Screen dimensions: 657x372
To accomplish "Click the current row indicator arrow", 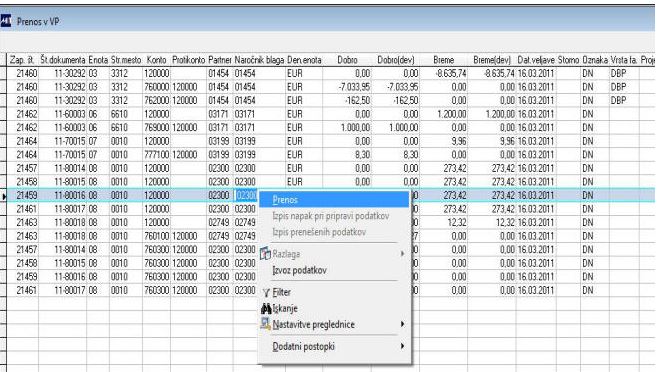I will 4,196.
